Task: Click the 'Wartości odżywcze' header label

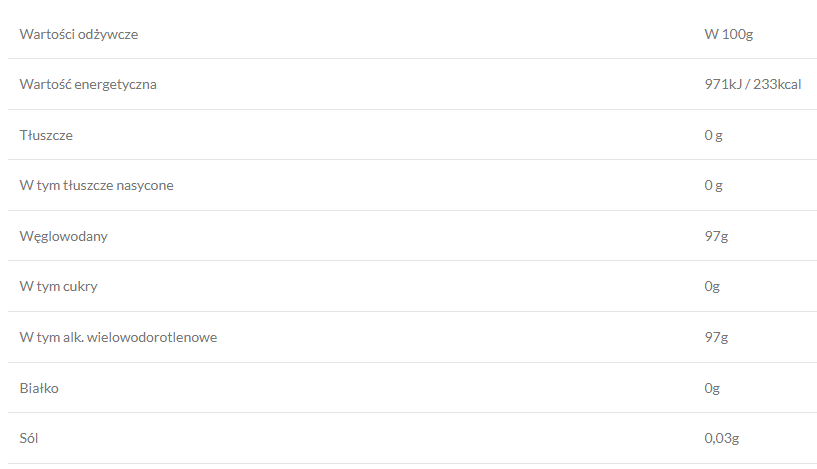Action: click(x=79, y=35)
